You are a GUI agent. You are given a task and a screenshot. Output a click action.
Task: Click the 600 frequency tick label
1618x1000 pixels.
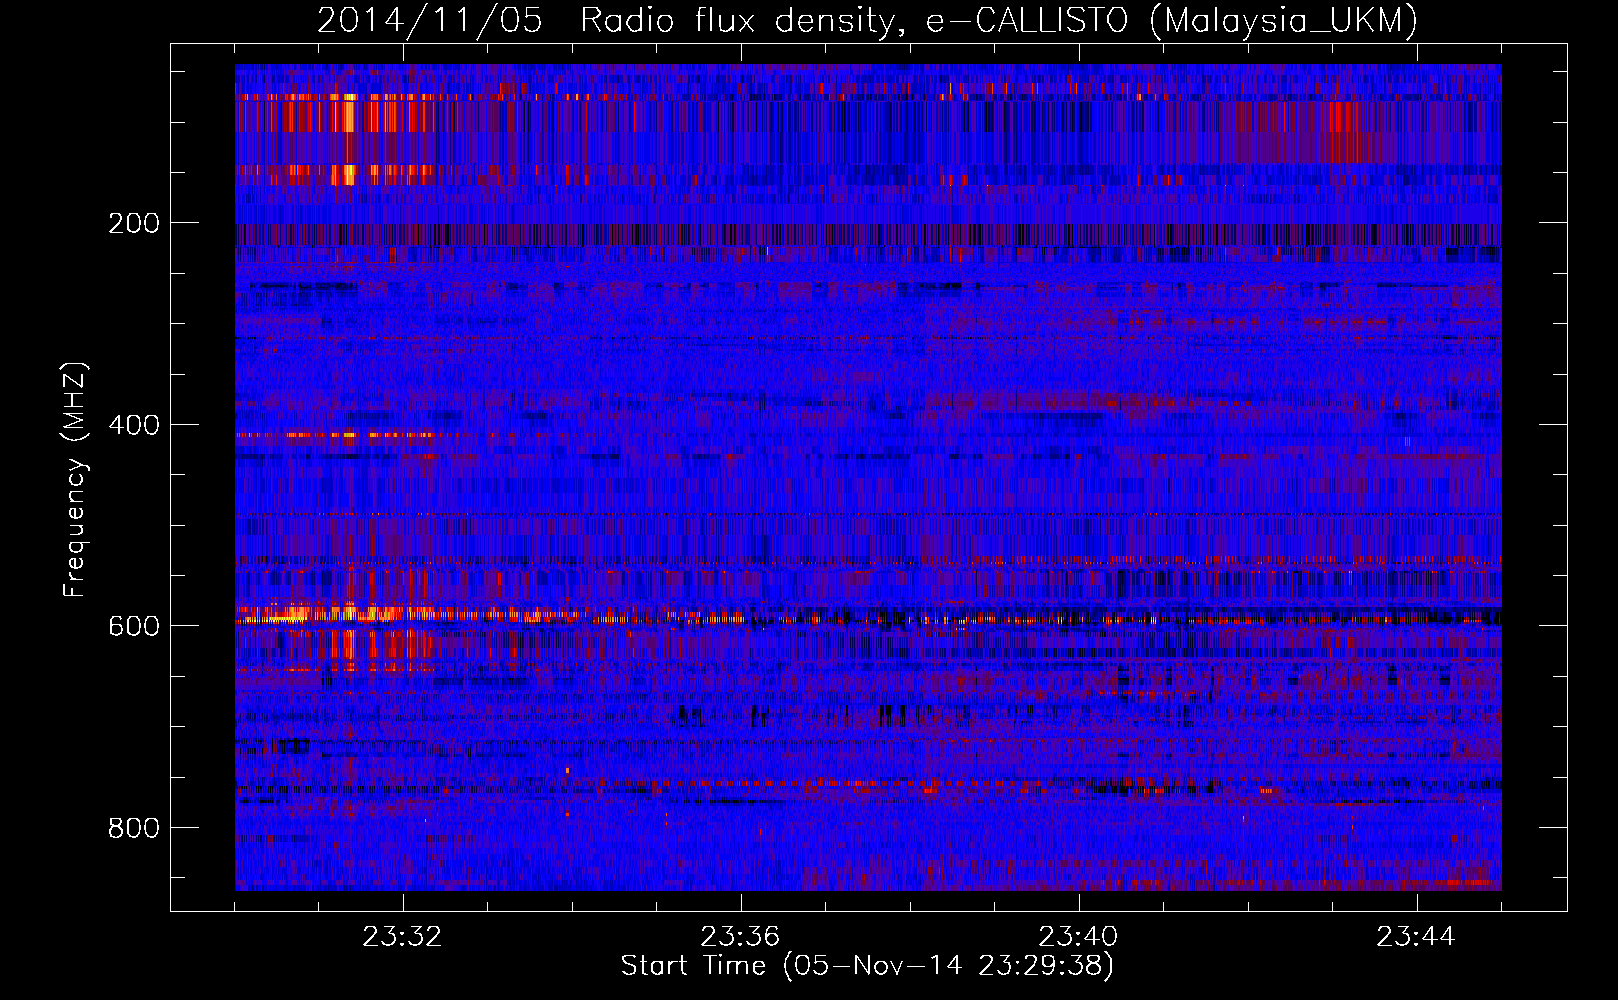(133, 626)
